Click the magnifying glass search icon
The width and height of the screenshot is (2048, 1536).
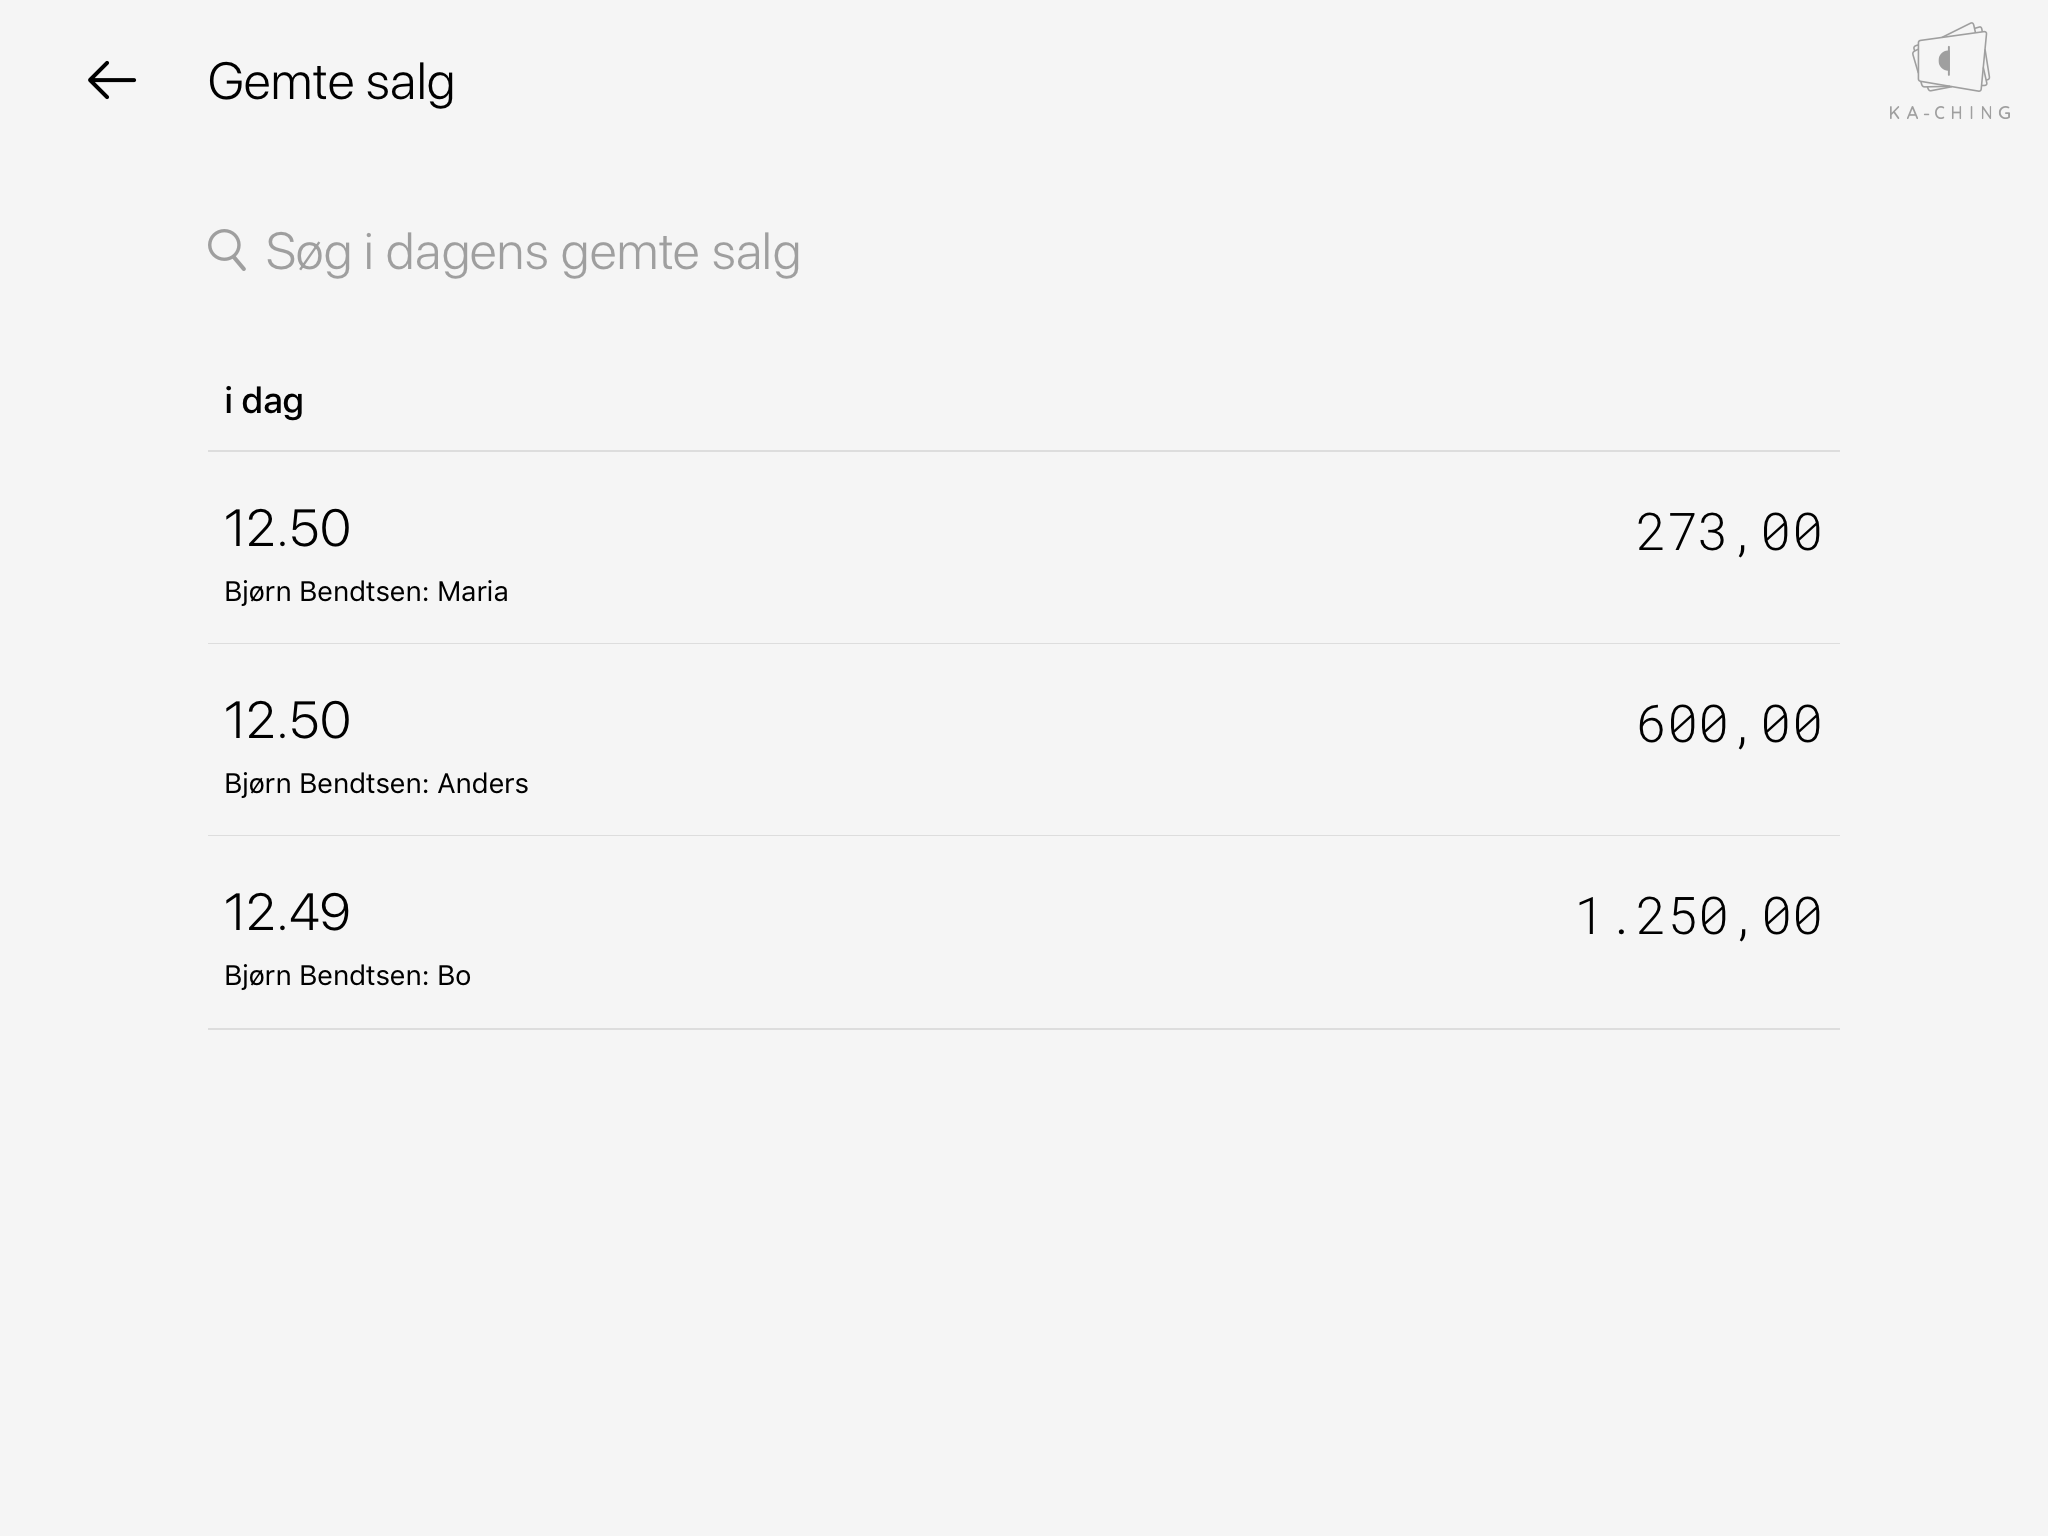point(227,250)
